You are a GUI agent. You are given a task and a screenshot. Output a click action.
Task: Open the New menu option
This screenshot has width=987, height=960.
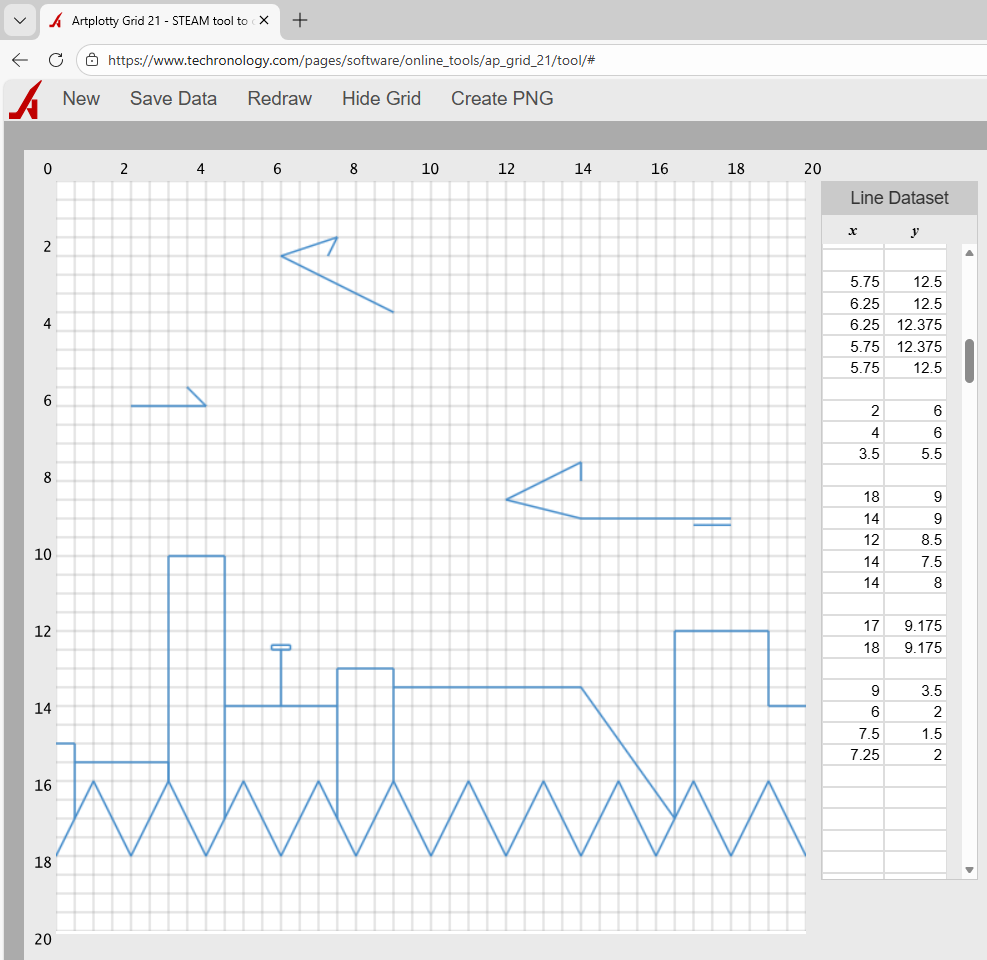pos(81,98)
